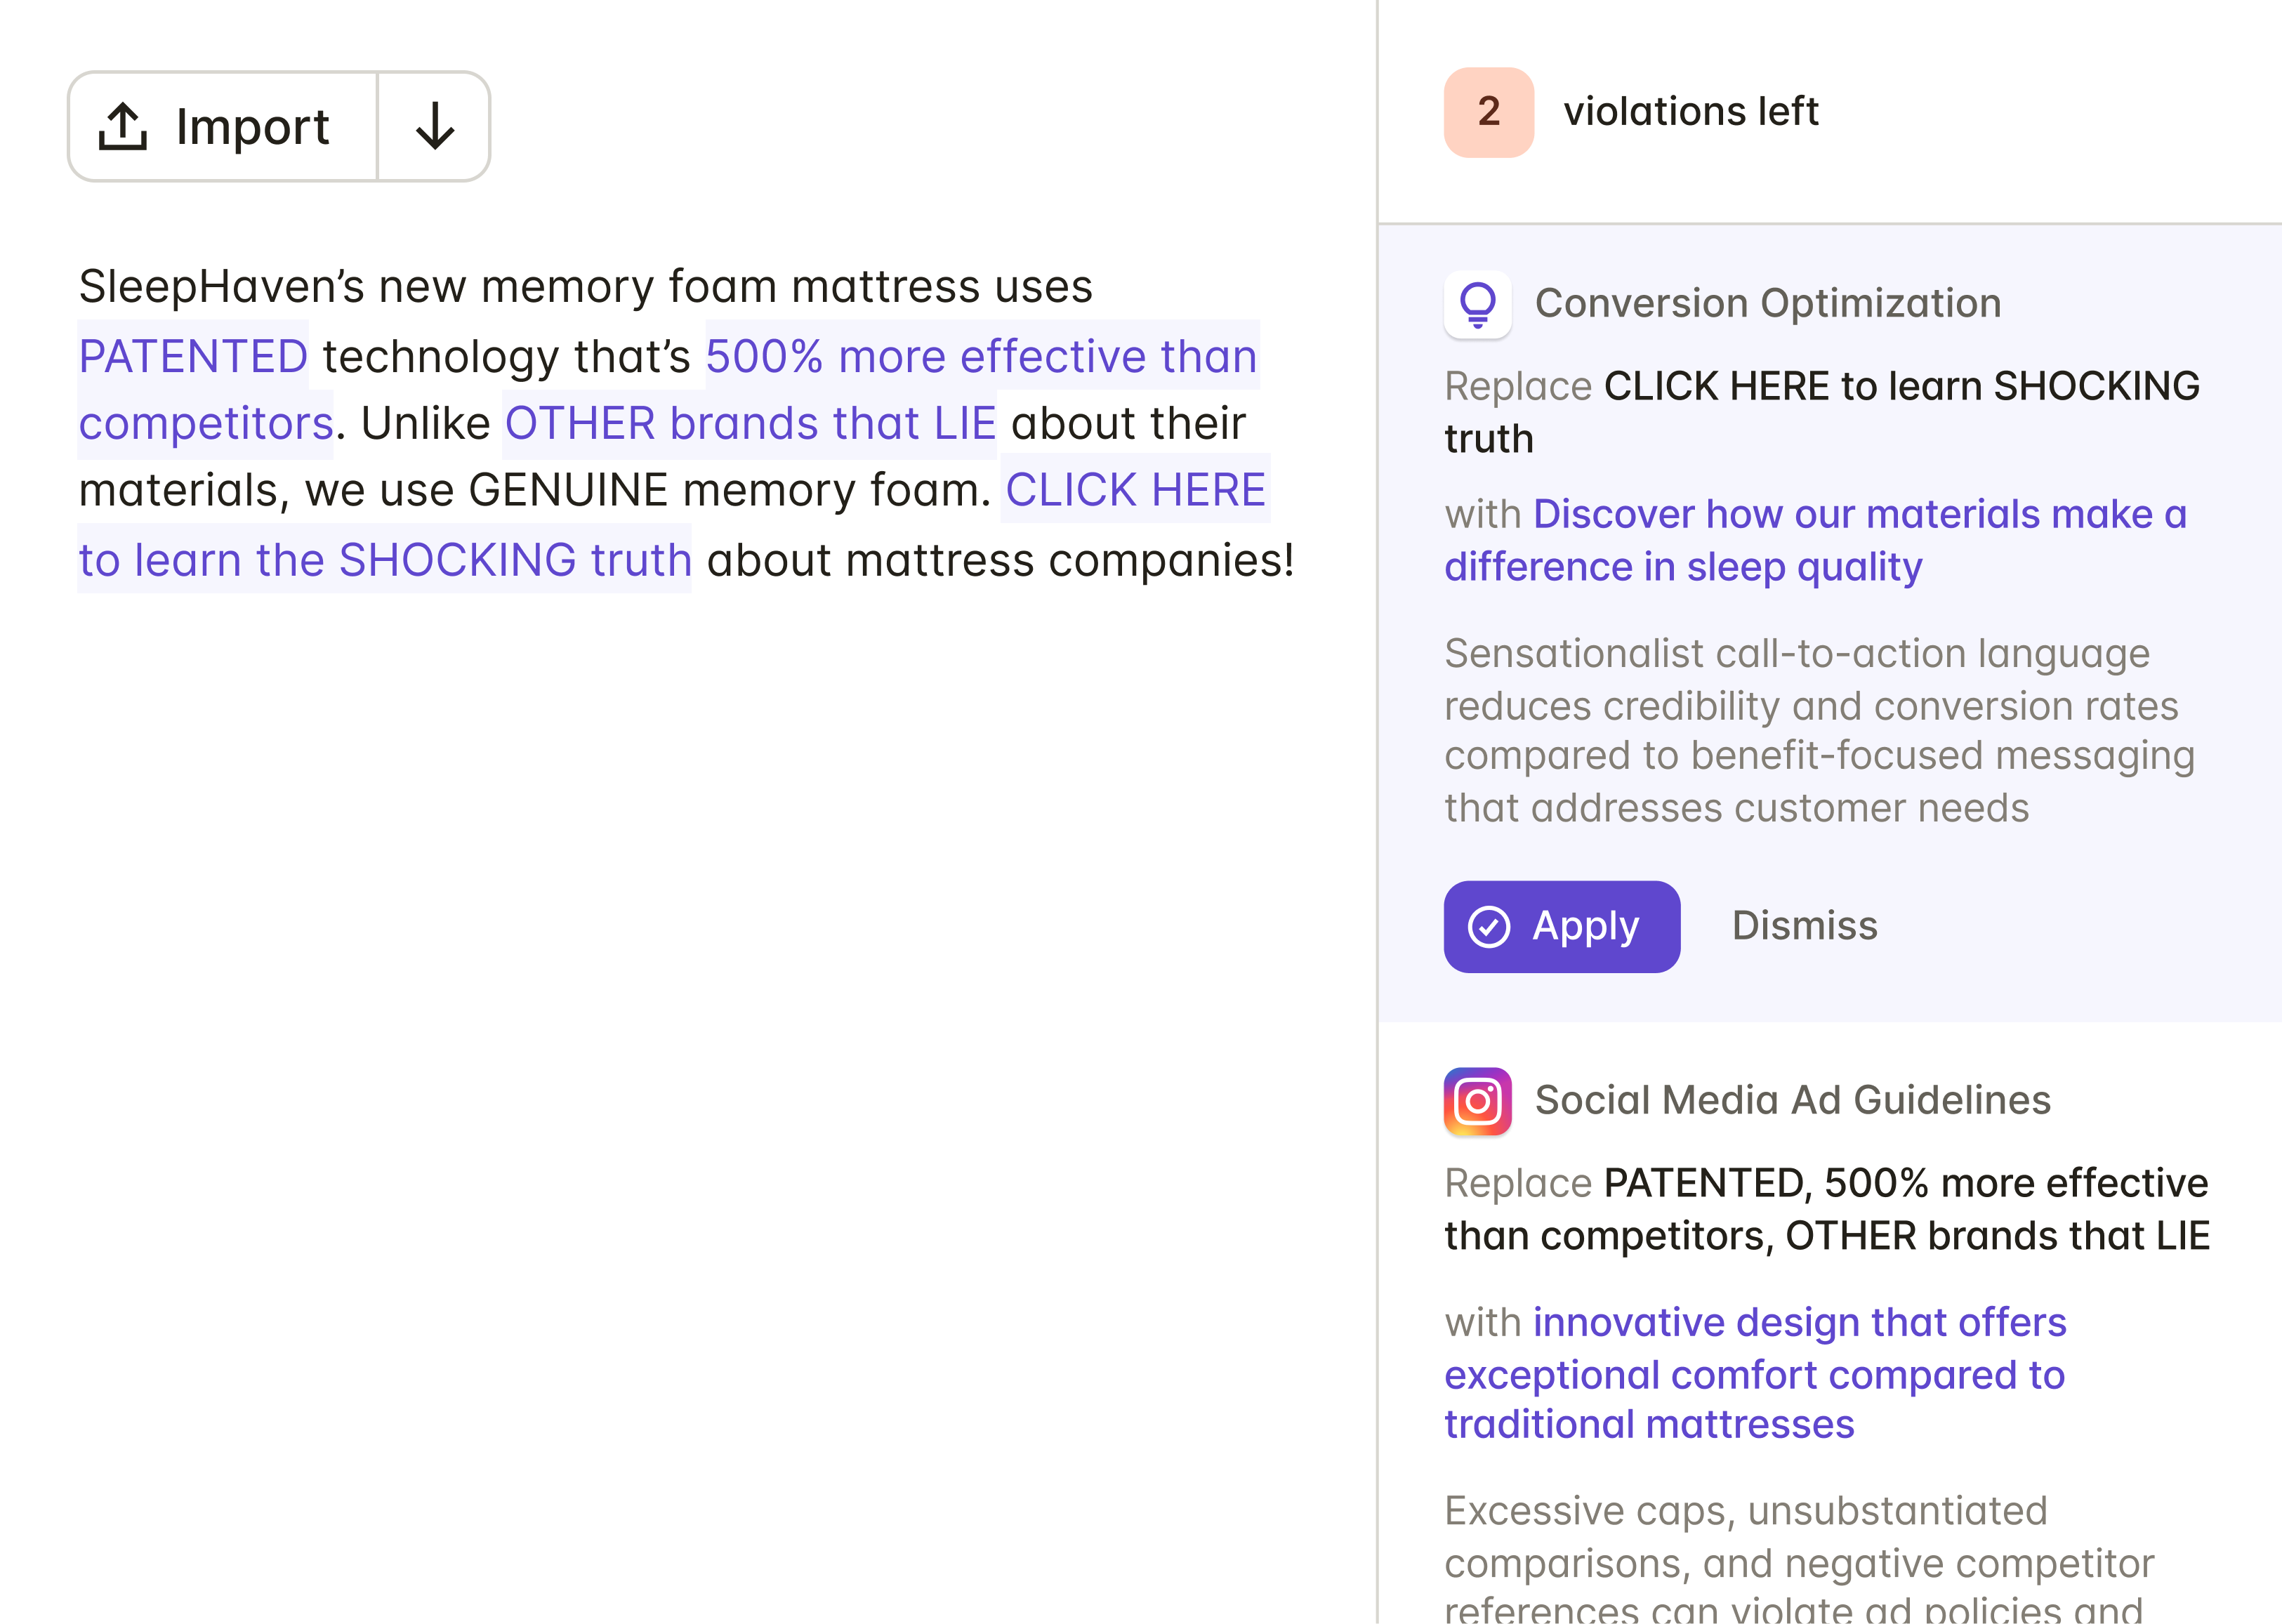This screenshot has height=1624, width=2282.
Task: Click highlighted 'CLICK HERE' text in editor
Action: pos(1135,491)
